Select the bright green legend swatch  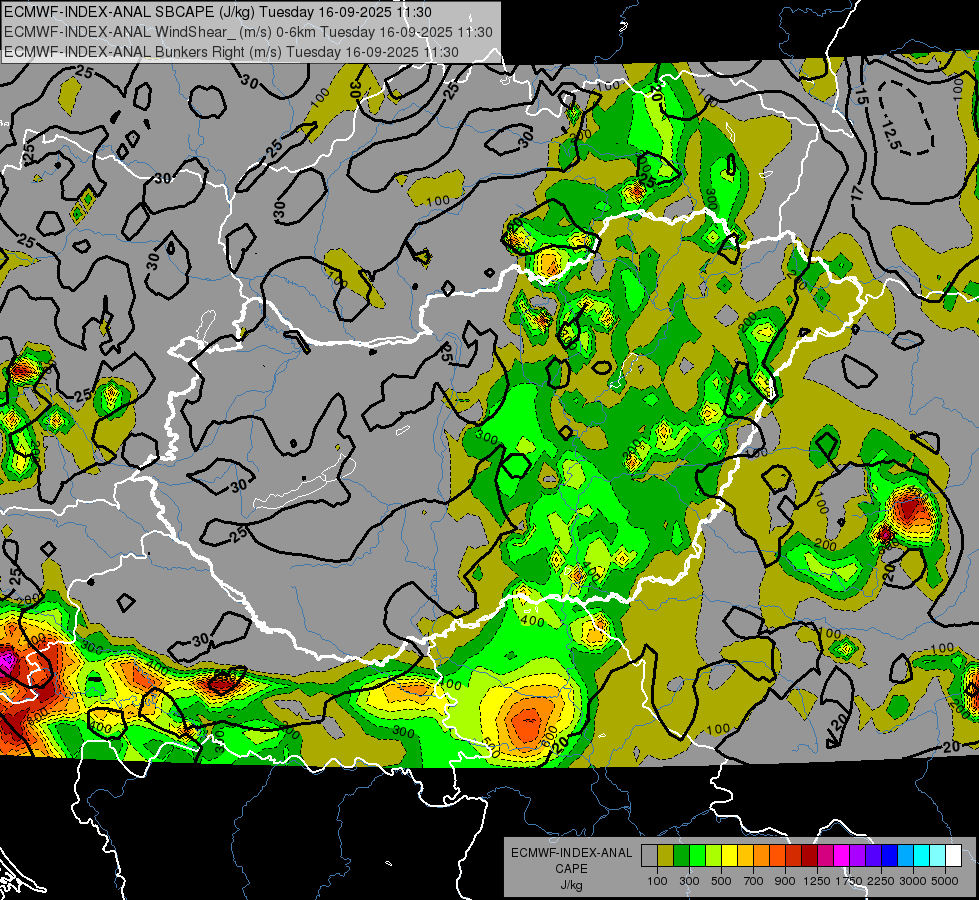click(x=697, y=855)
